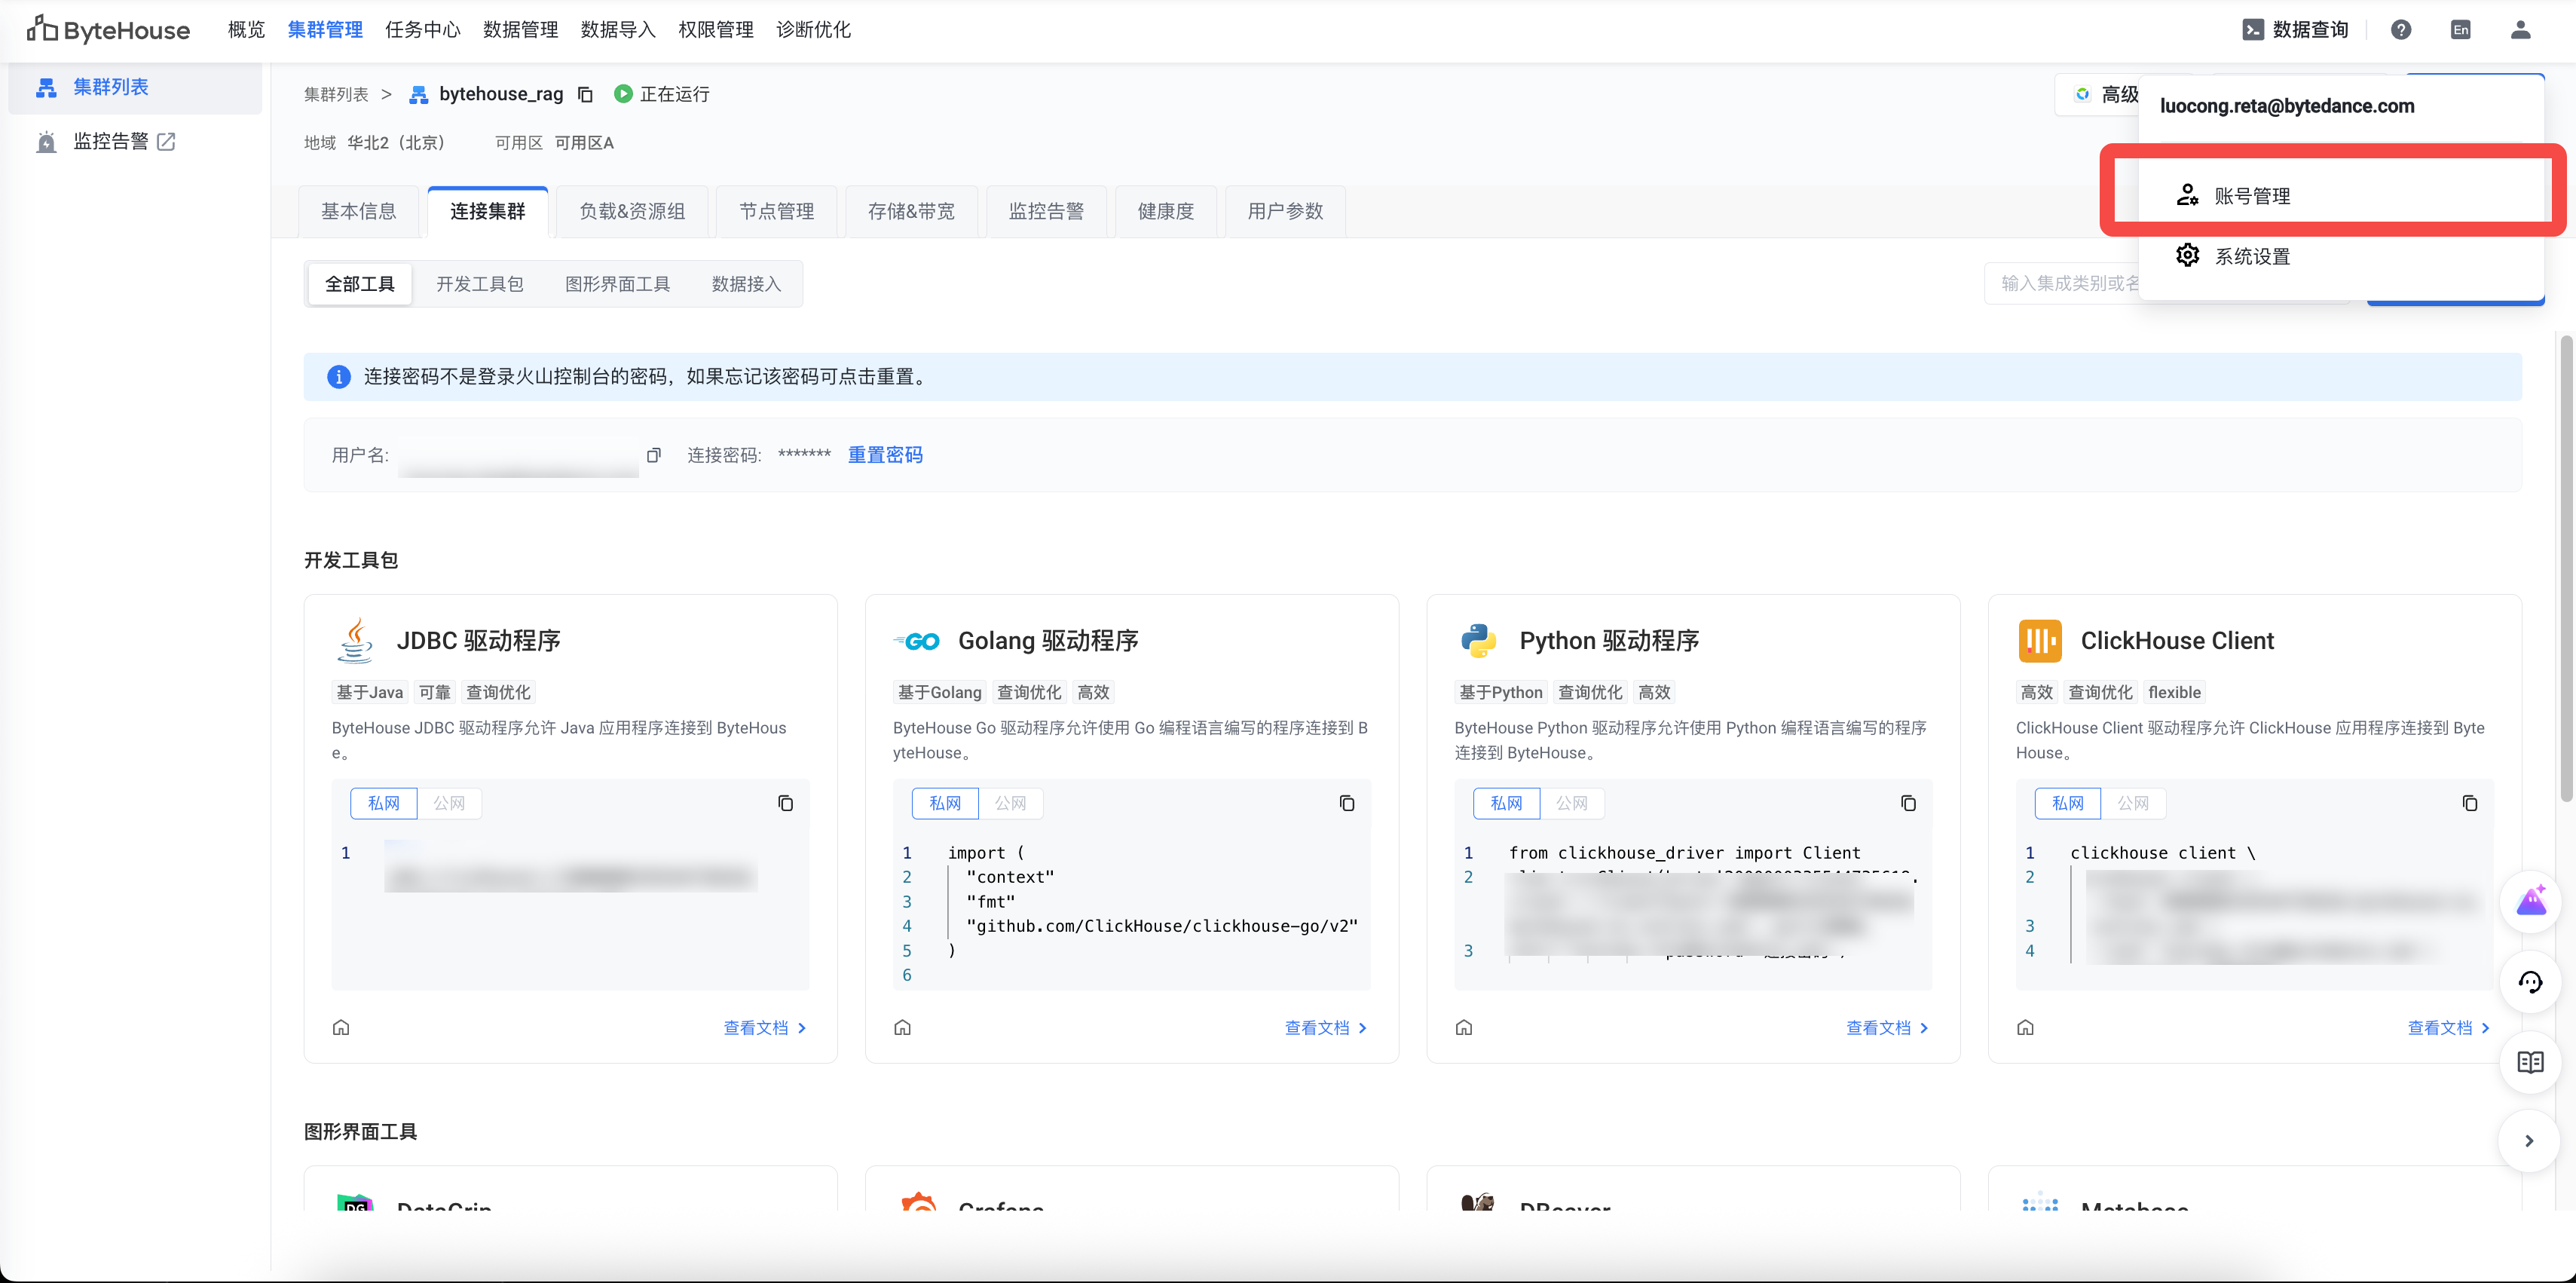This screenshot has width=2576, height=1283.
Task: Copy the bytehouse_rag cluster name
Action: tap(586, 94)
